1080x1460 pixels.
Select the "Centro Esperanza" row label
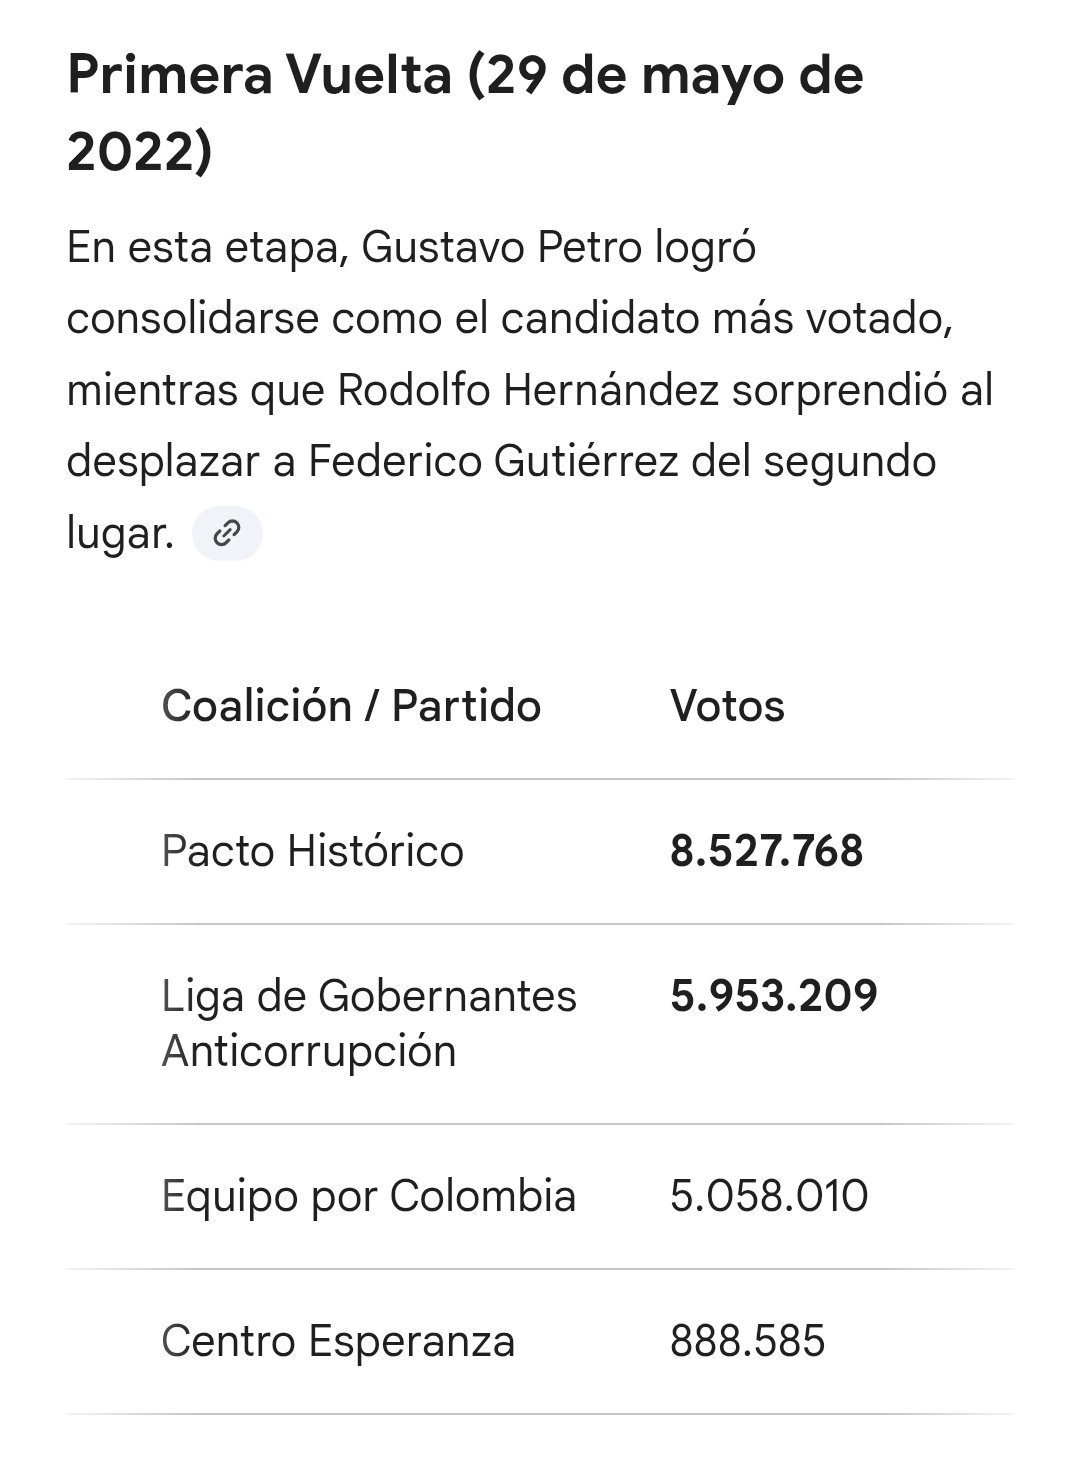pyautogui.click(x=338, y=1341)
